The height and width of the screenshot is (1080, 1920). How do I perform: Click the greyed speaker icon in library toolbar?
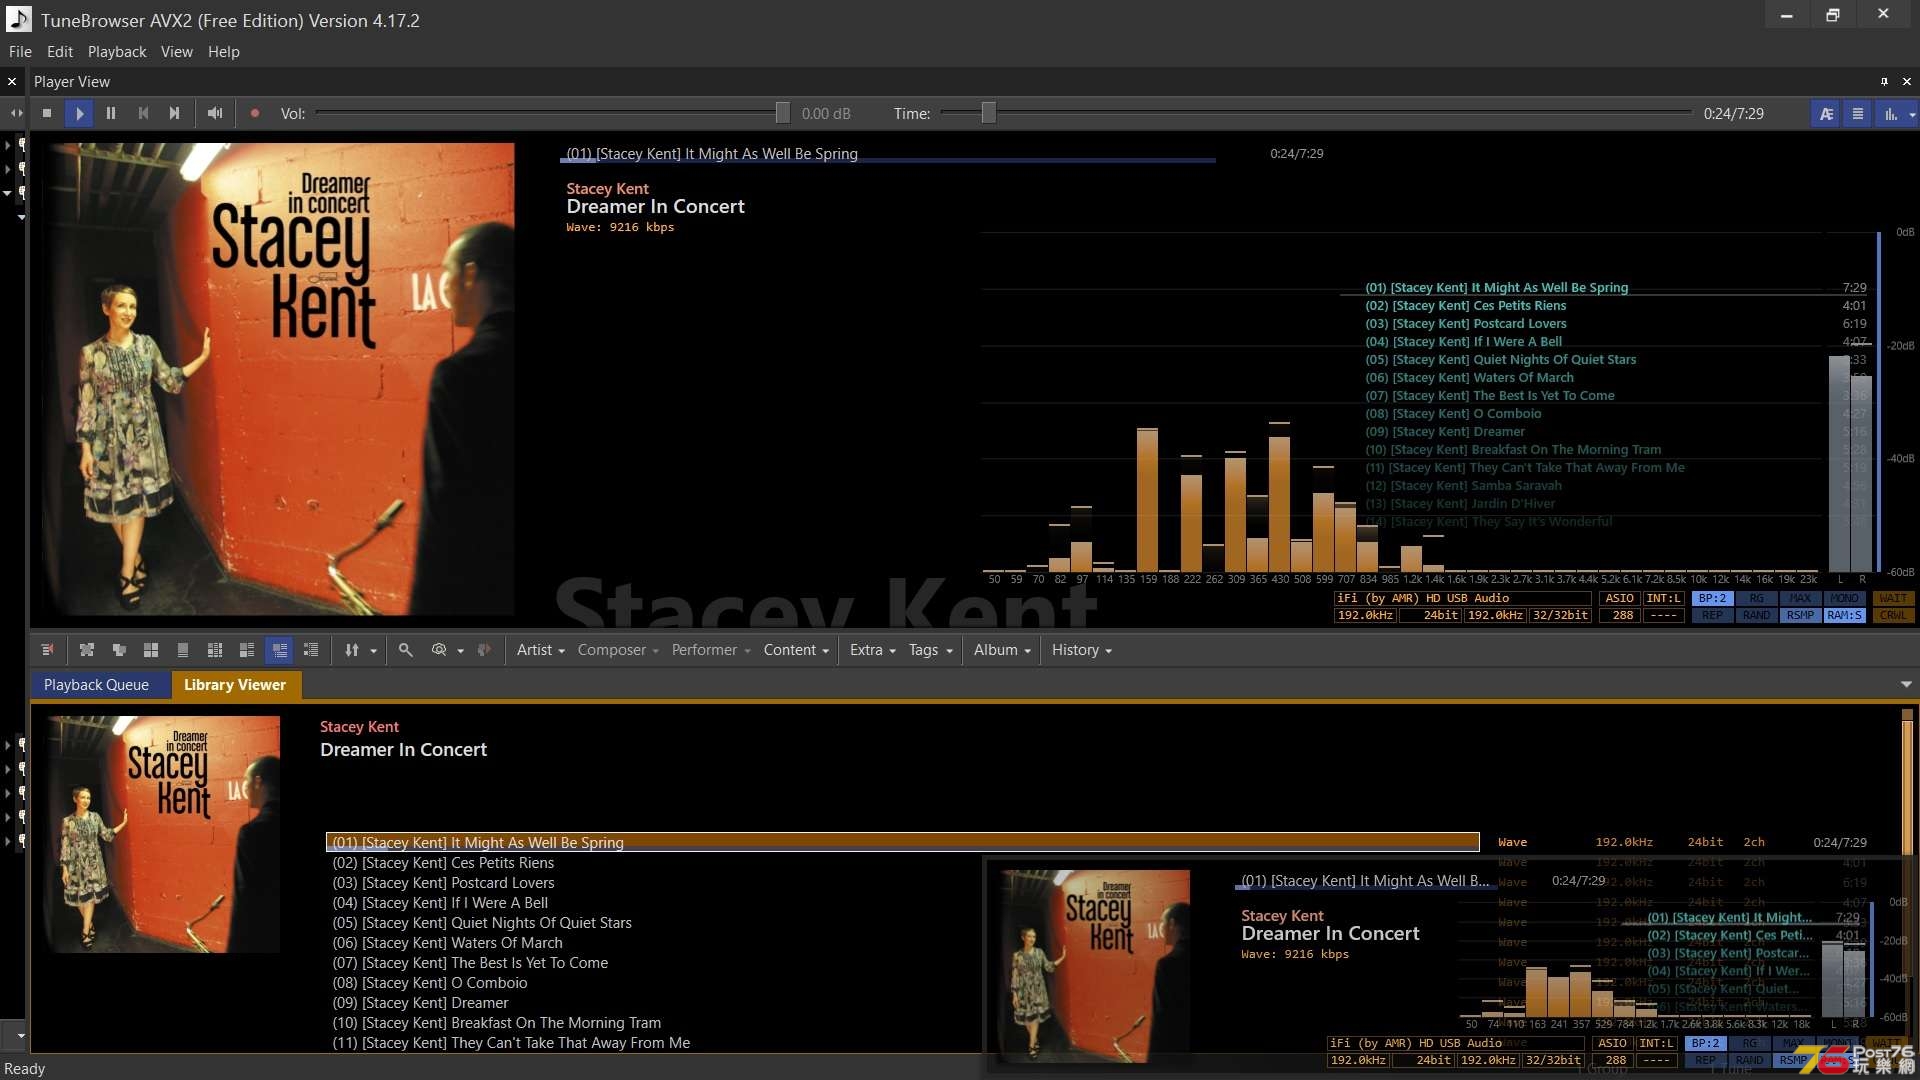[484, 650]
